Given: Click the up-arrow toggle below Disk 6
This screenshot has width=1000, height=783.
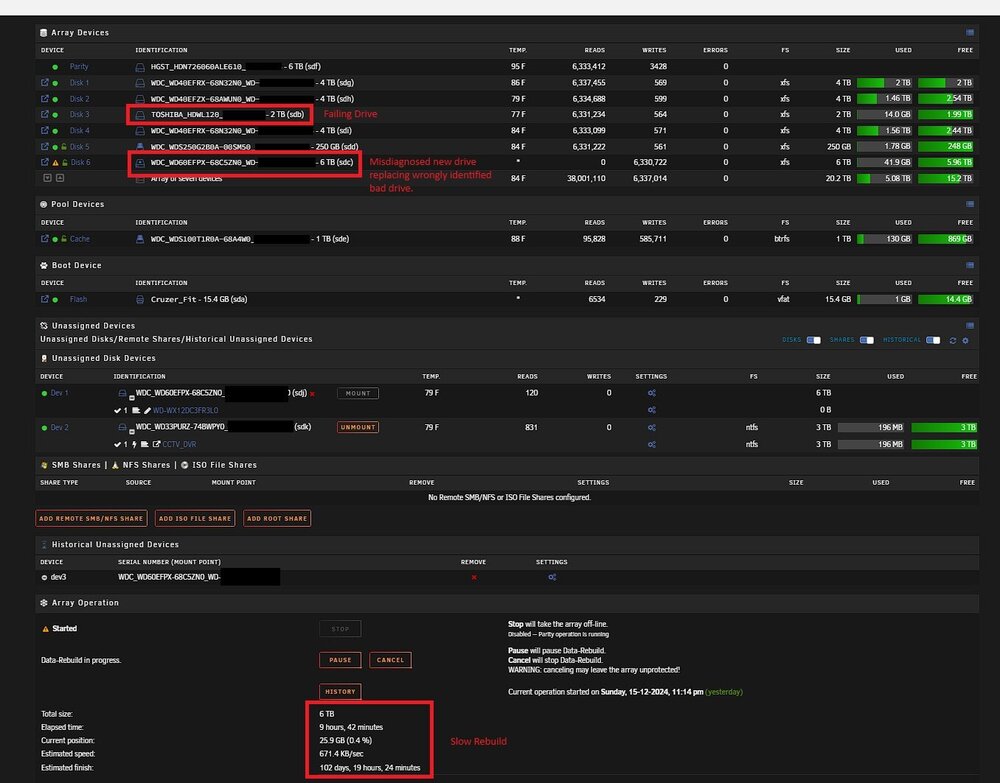Looking at the screenshot, I should click(x=59, y=178).
